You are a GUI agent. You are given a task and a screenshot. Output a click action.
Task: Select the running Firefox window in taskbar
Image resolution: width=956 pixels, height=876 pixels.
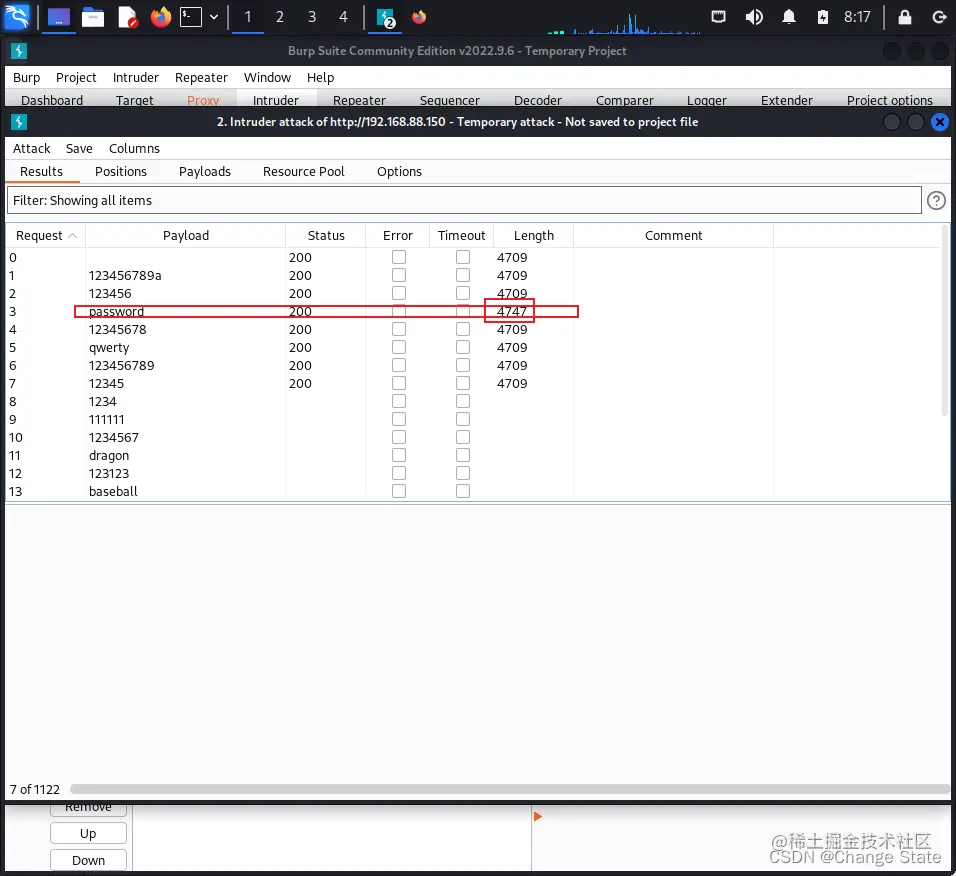point(419,17)
